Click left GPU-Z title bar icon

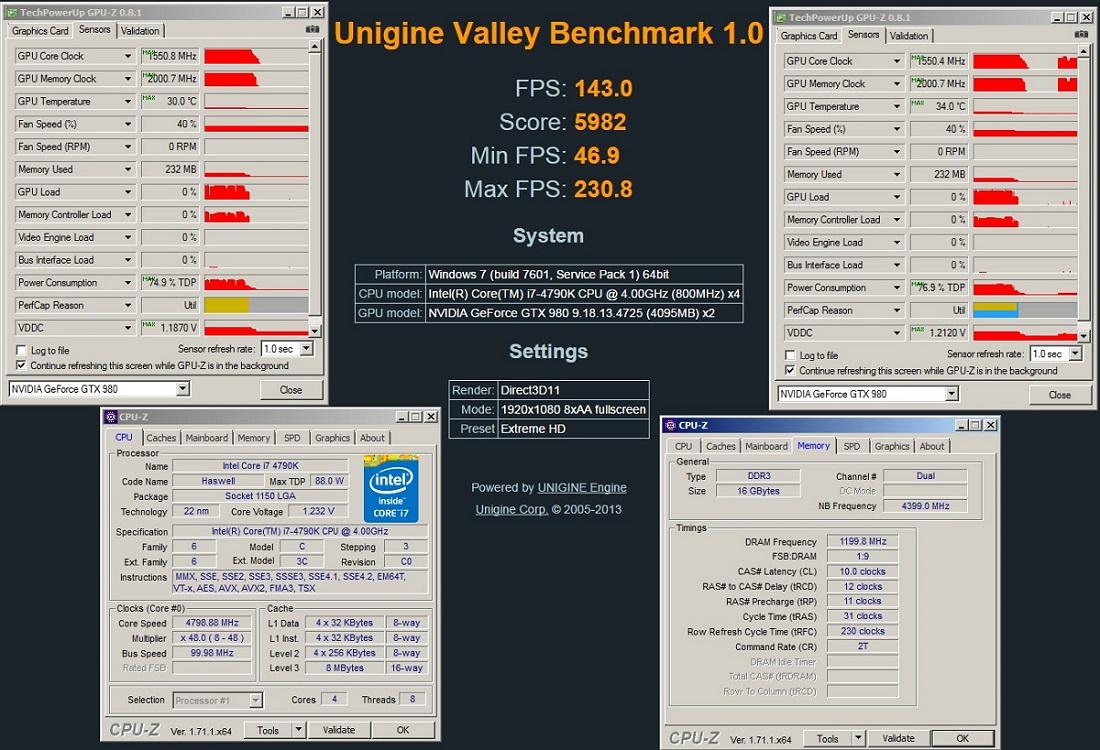12,12
